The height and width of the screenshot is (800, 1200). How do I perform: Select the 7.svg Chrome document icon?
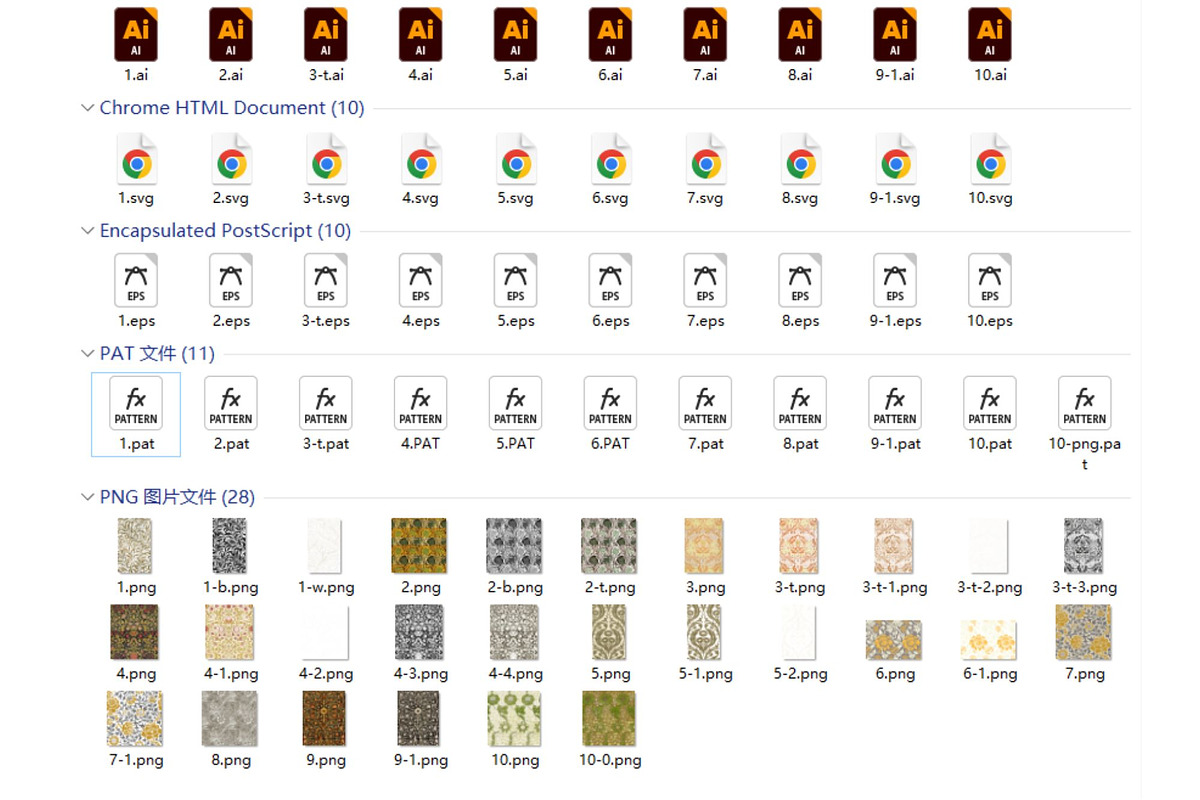tap(706, 160)
